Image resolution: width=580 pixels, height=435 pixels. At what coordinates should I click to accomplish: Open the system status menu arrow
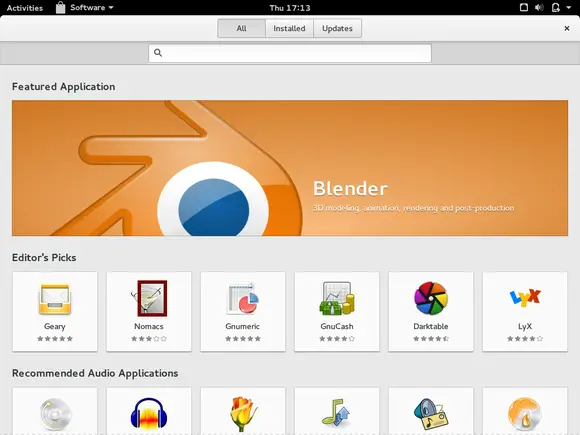(x=569, y=7)
